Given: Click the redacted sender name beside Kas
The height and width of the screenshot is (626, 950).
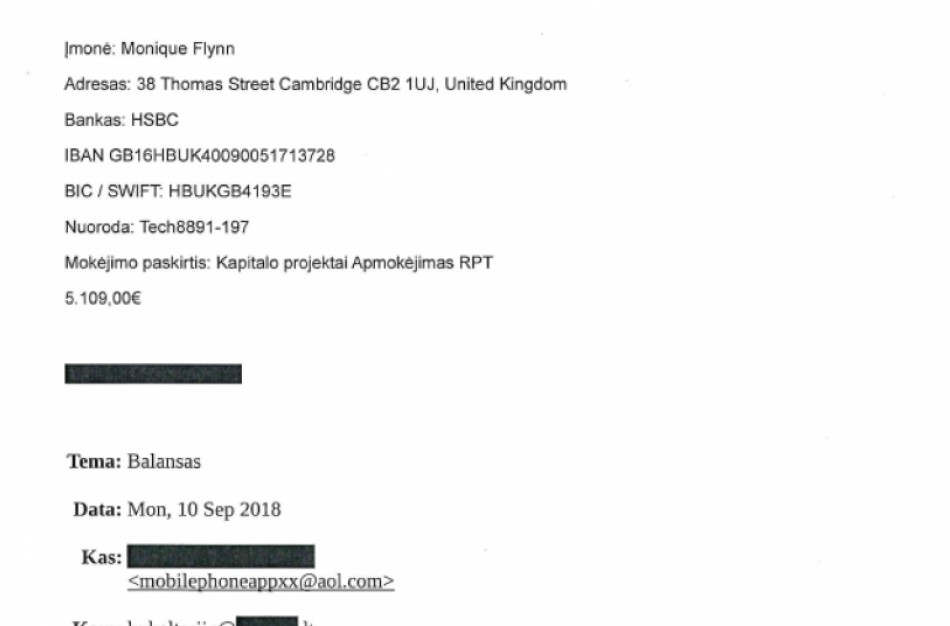Looking at the screenshot, I should (221, 557).
